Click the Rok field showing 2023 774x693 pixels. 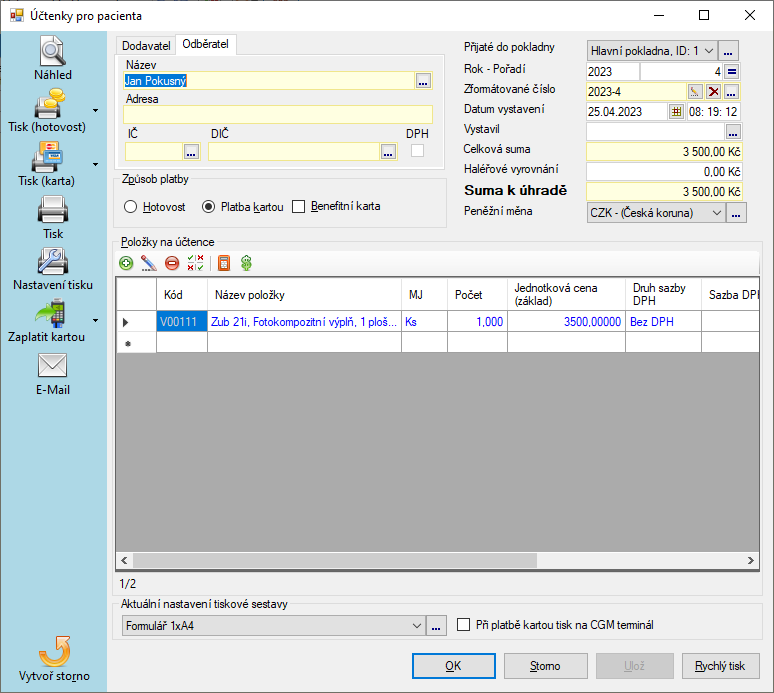(x=613, y=72)
